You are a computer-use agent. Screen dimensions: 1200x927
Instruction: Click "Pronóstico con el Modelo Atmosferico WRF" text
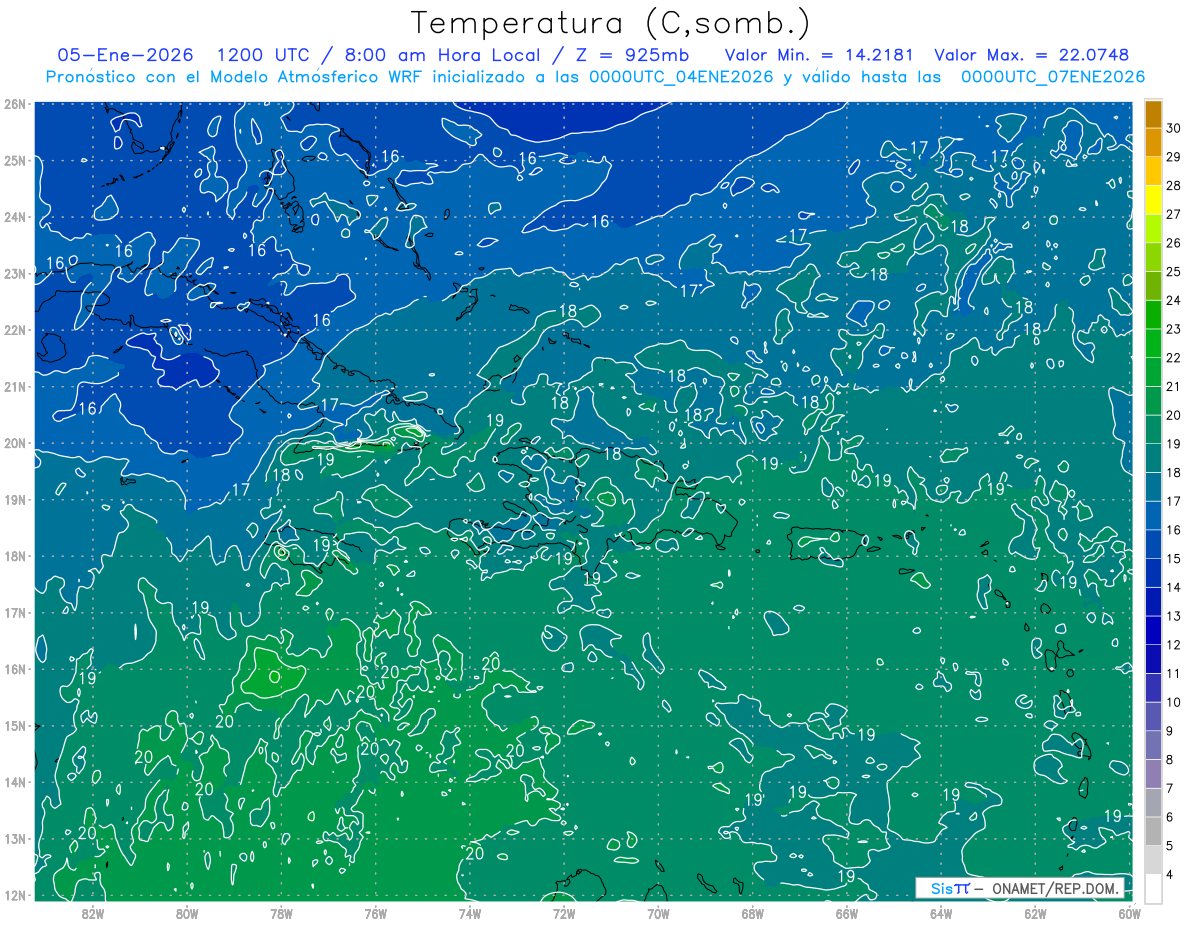[236, 77]
